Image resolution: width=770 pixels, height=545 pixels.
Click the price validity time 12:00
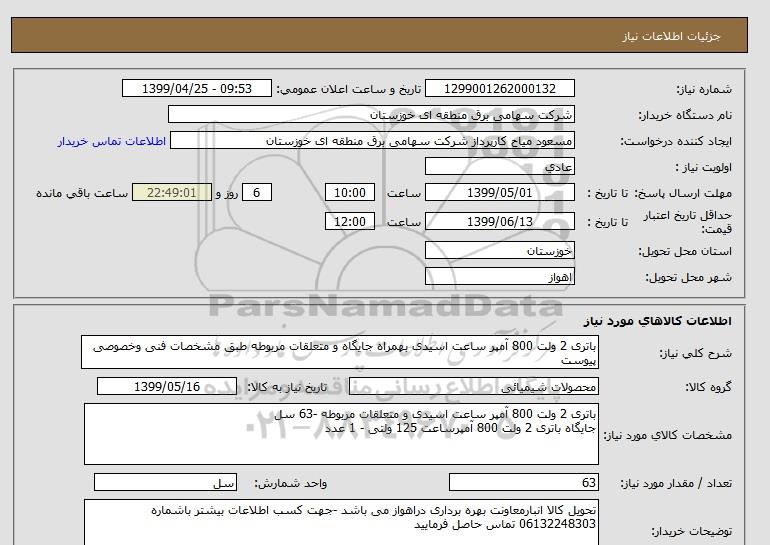tap(350, 221)
